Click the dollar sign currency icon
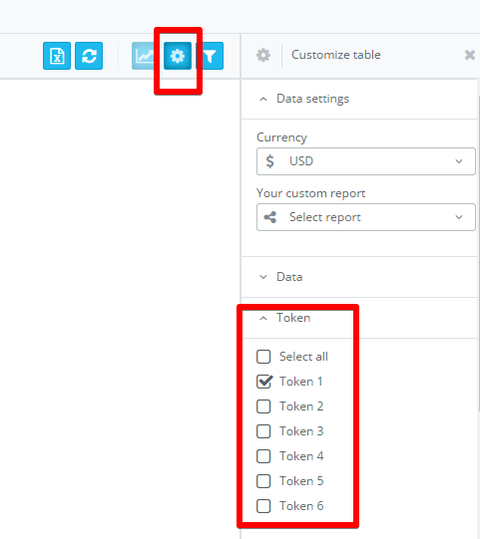 (x=270, y=161)
